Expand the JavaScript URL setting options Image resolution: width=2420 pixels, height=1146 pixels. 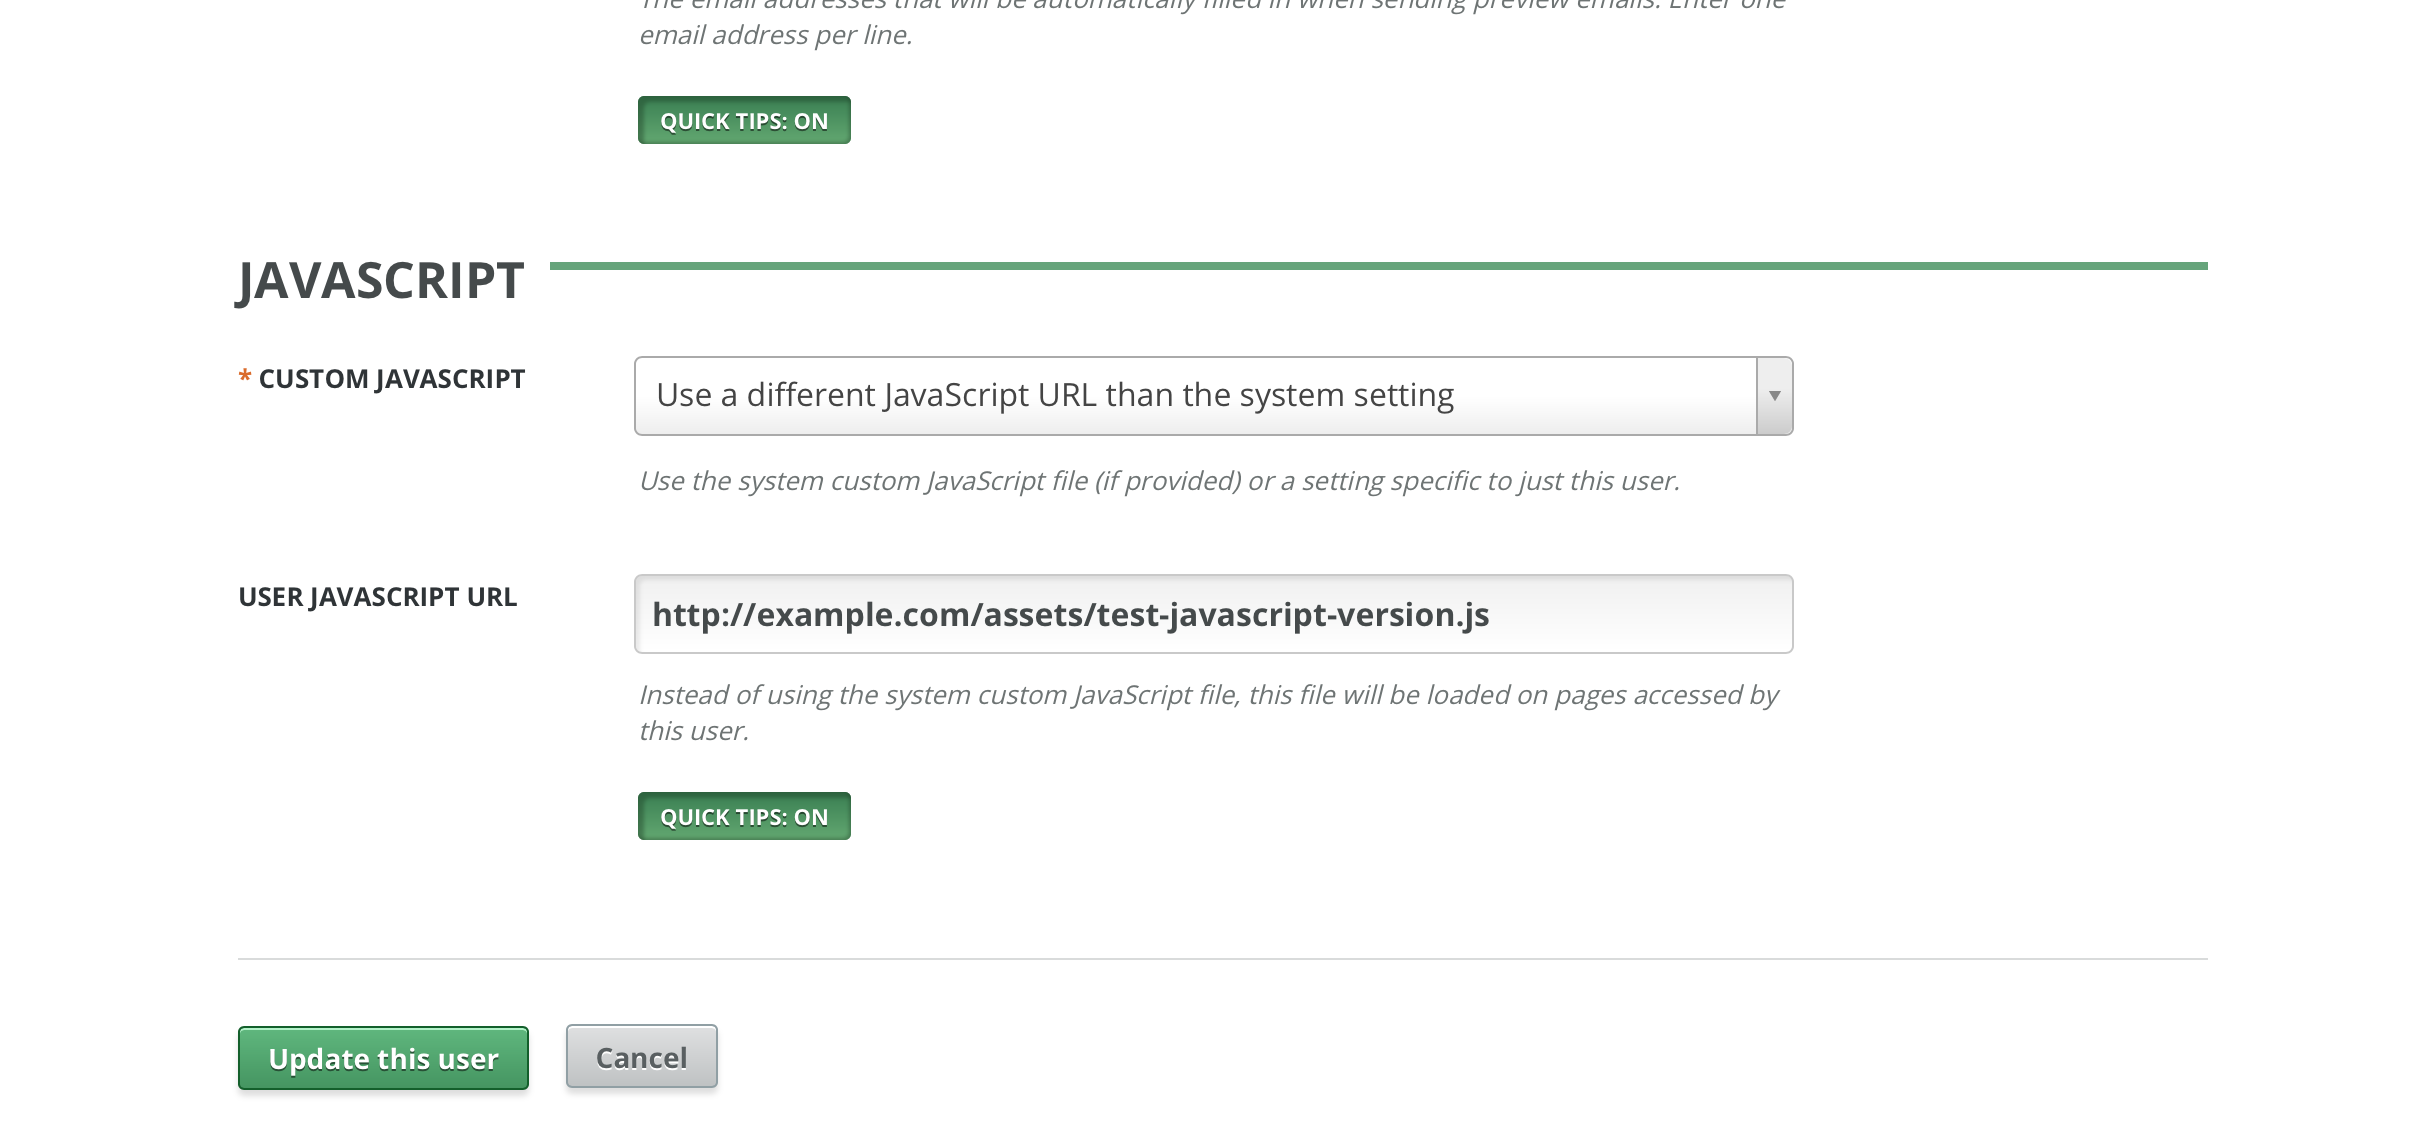[1213, 394]
